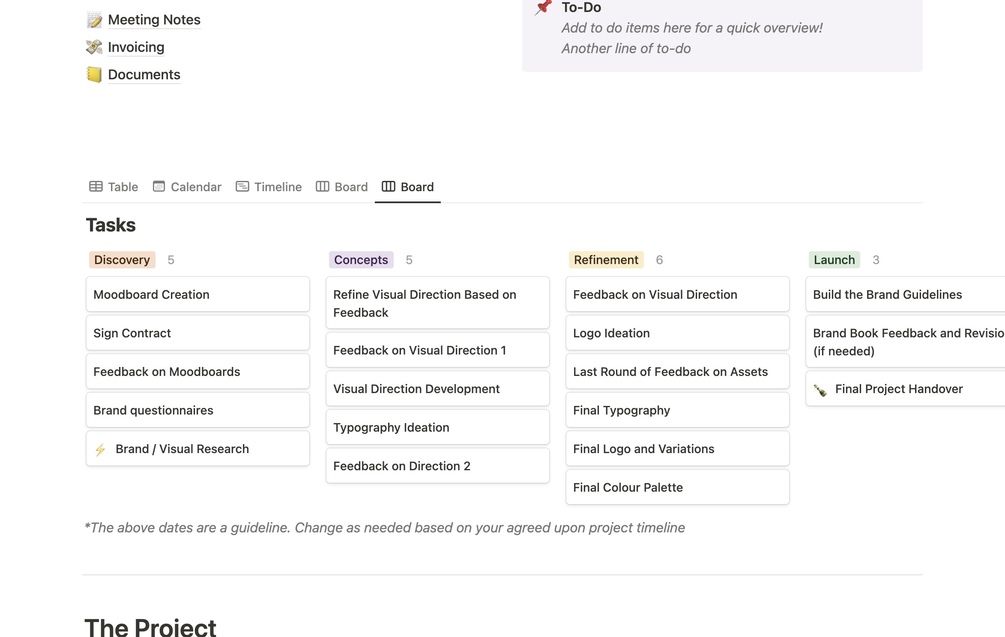Screen dimensions: 1005x637
Task: Click the yellow Refinement group tag
Action: coord(606,260)
